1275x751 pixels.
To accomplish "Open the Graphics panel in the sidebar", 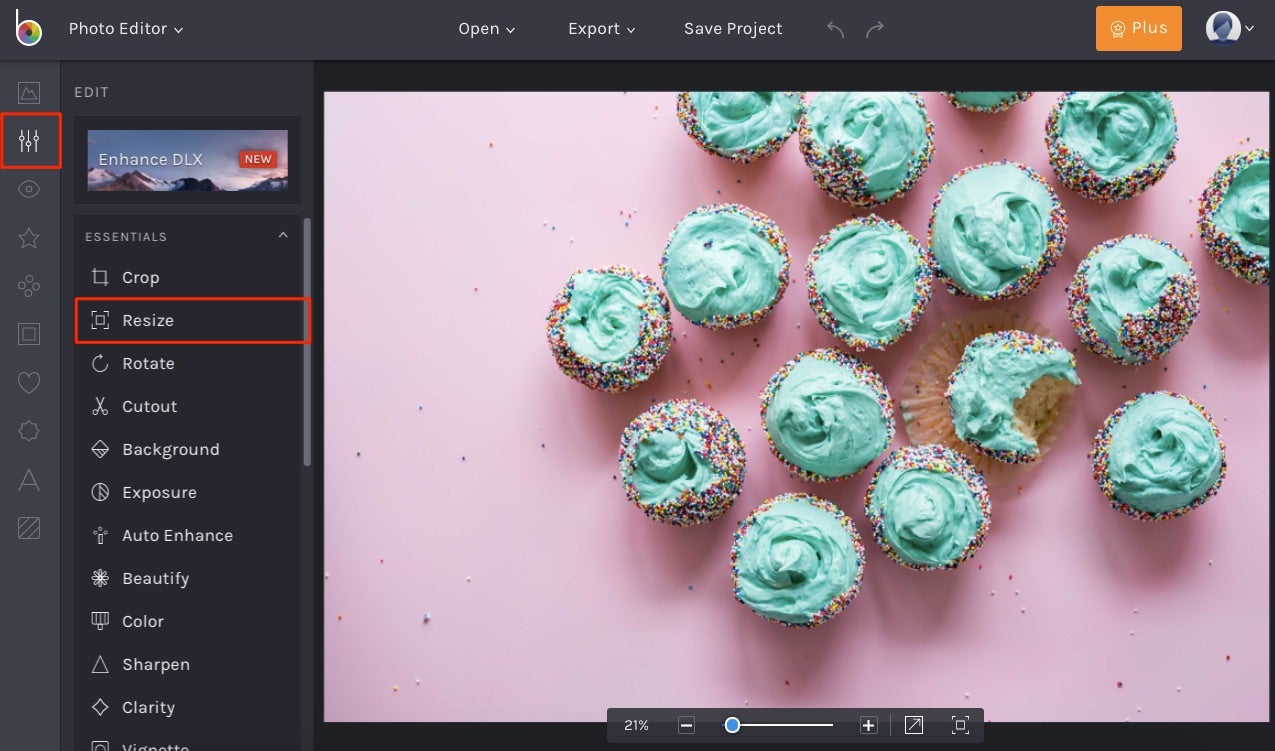I will click(29, 285).
